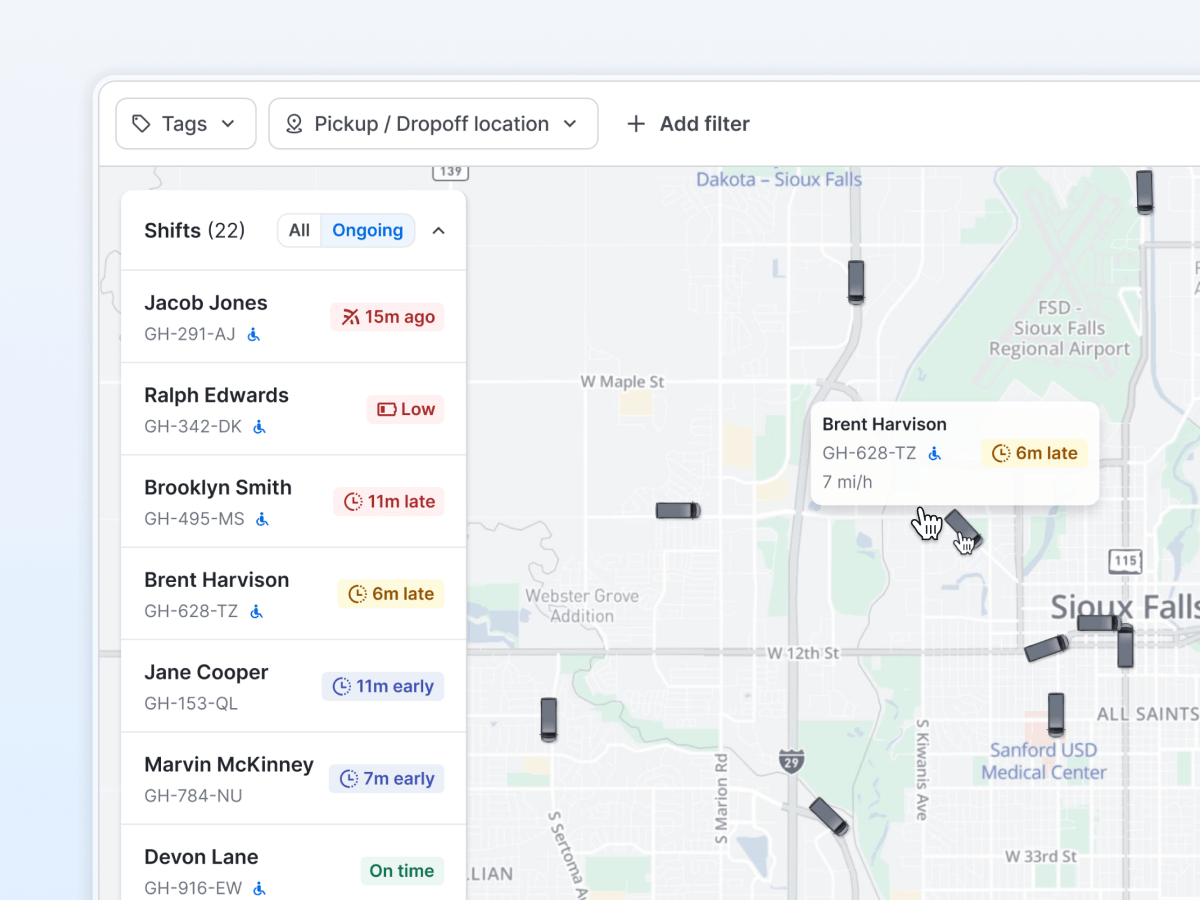The height and width of the screenshot is (900, 1200).
Task: Click the wheelchair icon next to GH-342-DK
Action: coord(260,427)
